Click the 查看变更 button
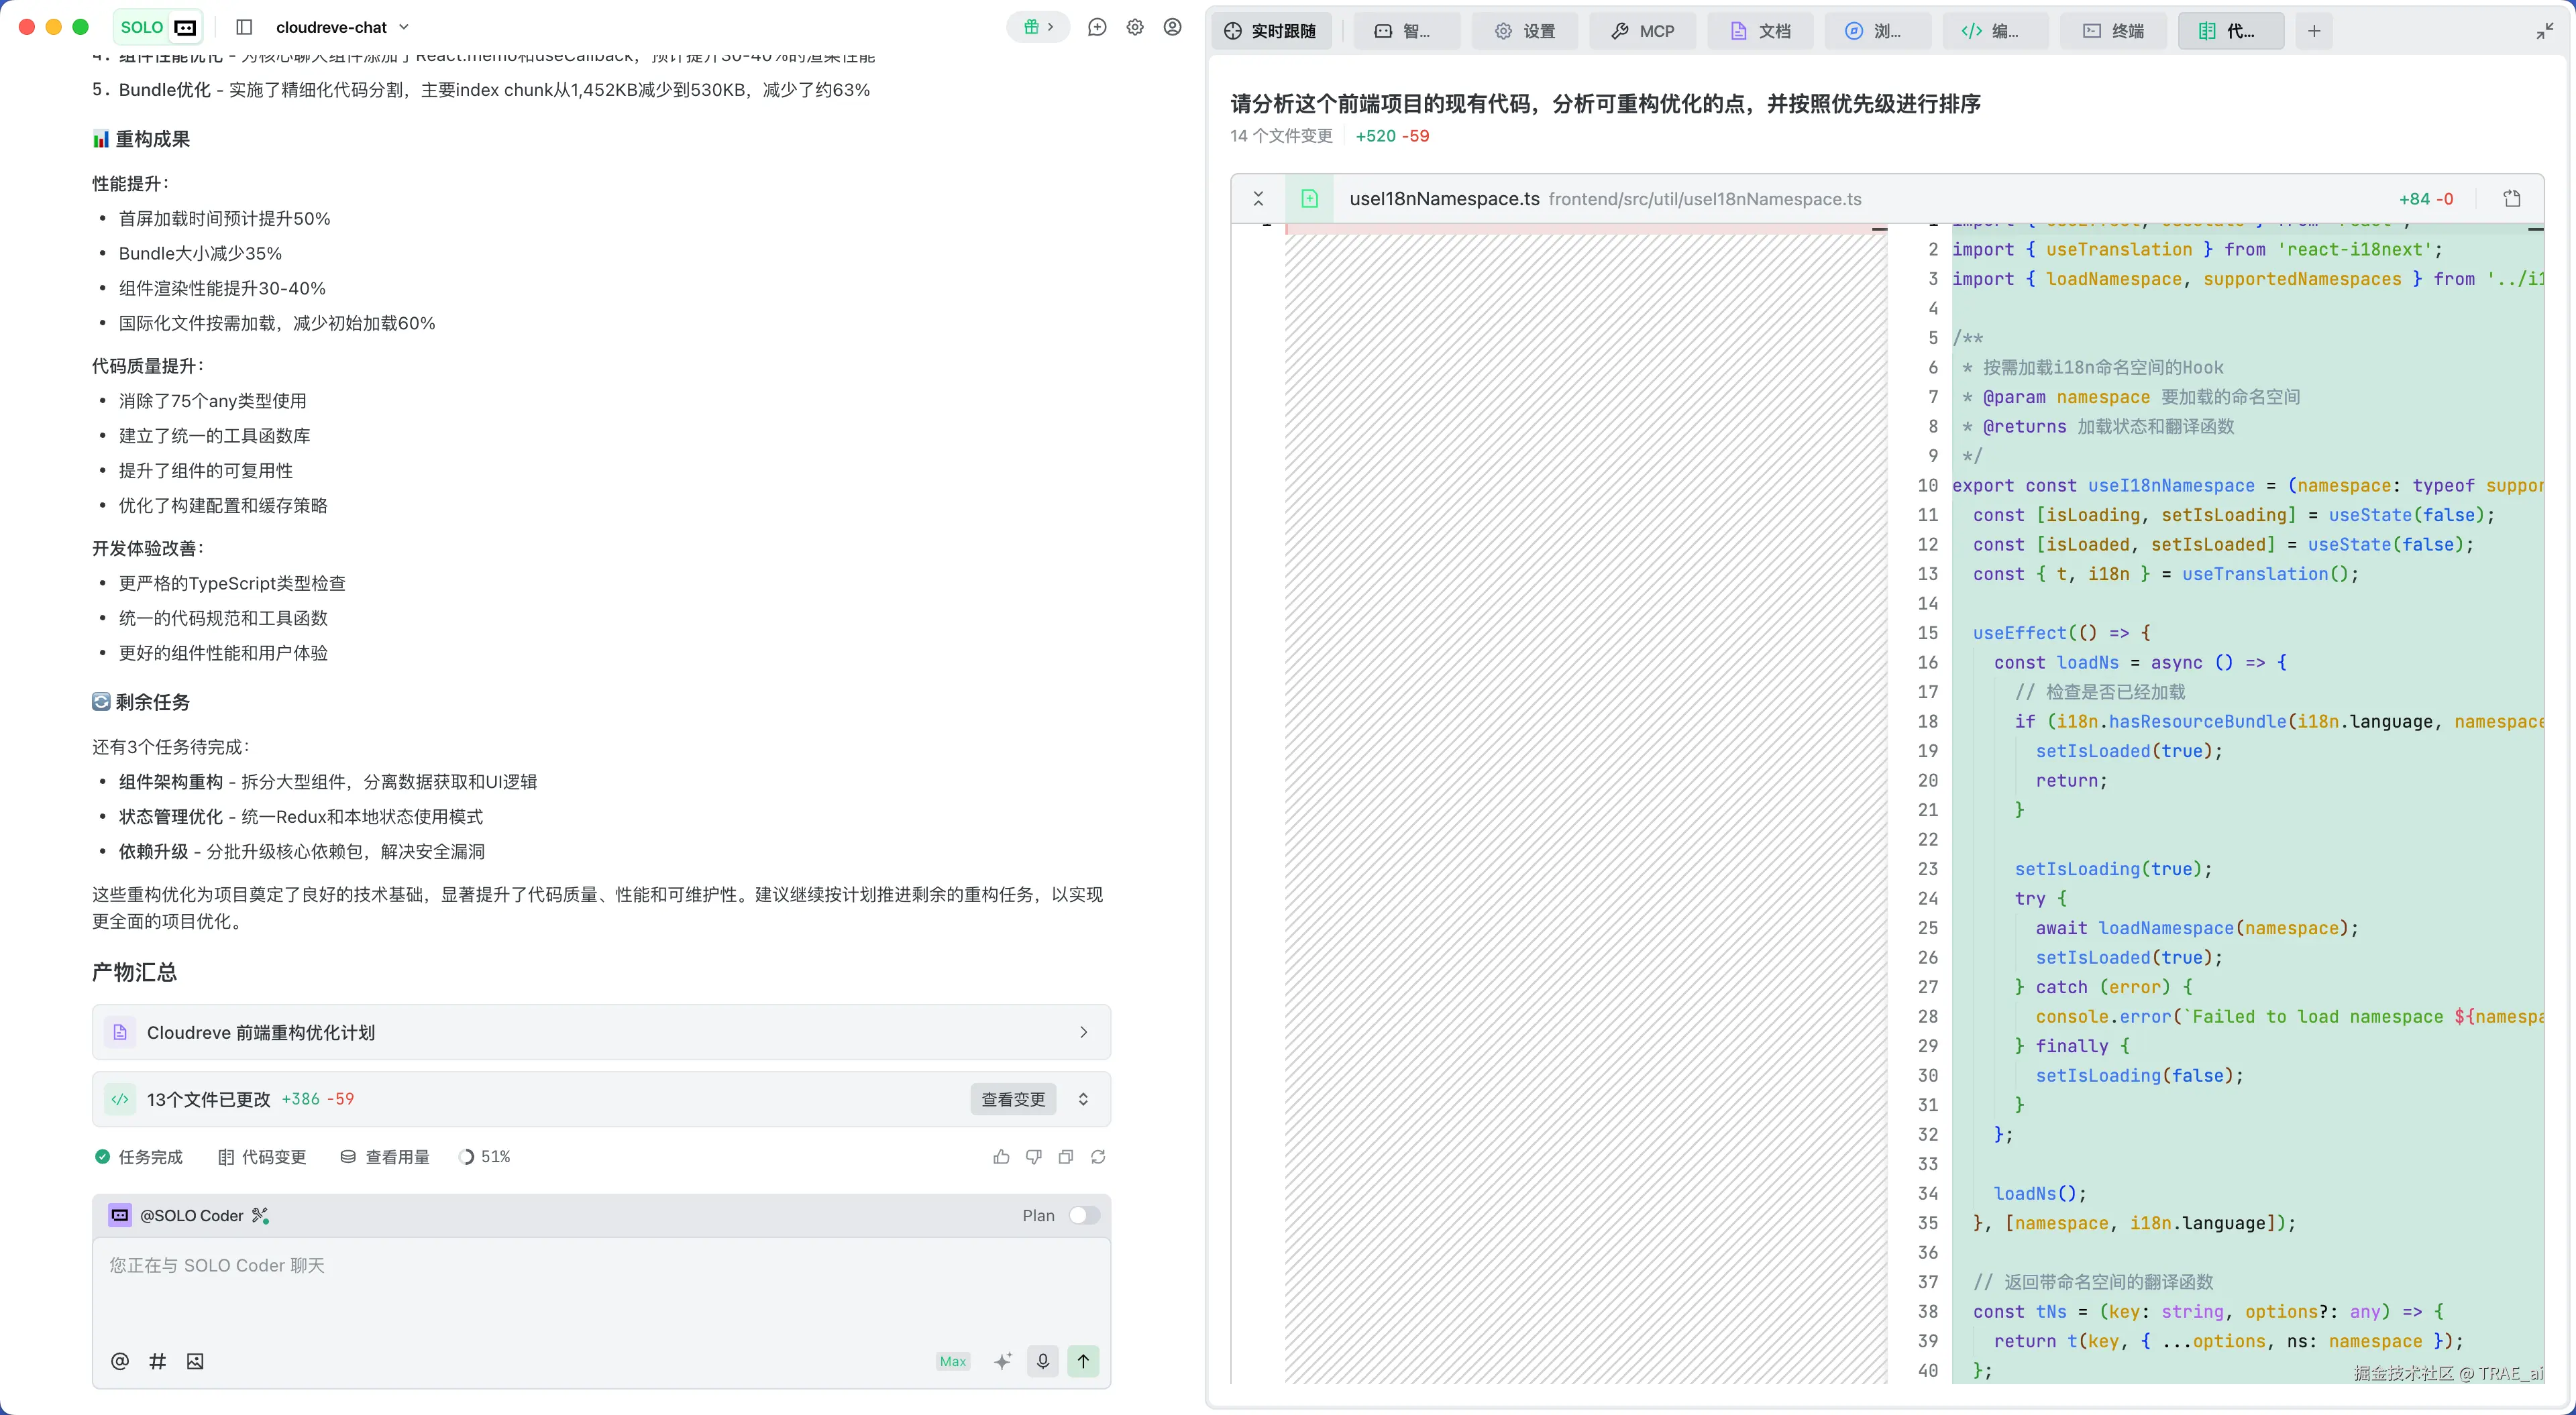The width and height of the screenshot is (2576, 1415). click(x=1013, y=1099)
